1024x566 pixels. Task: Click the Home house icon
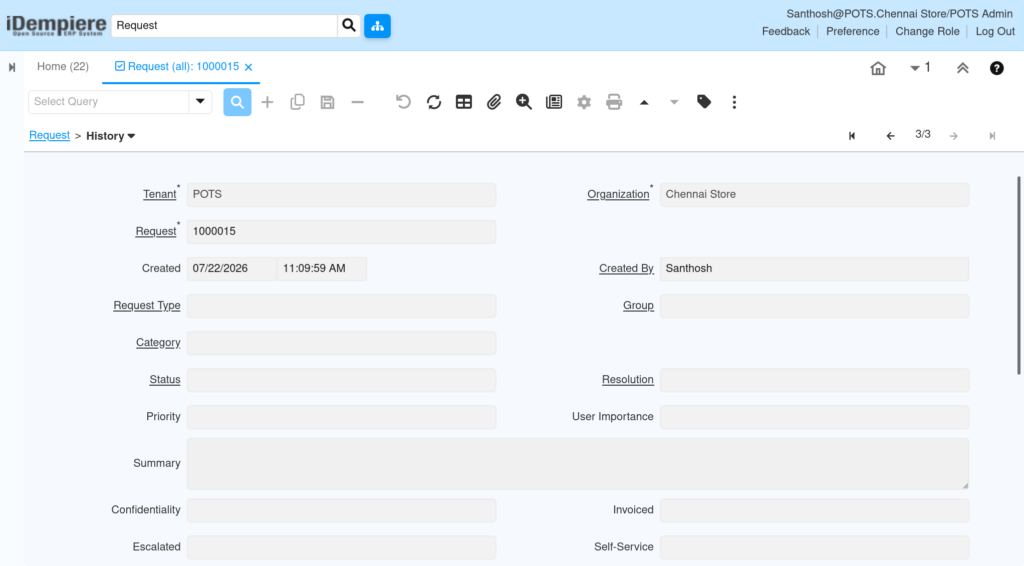coord(878,68)
